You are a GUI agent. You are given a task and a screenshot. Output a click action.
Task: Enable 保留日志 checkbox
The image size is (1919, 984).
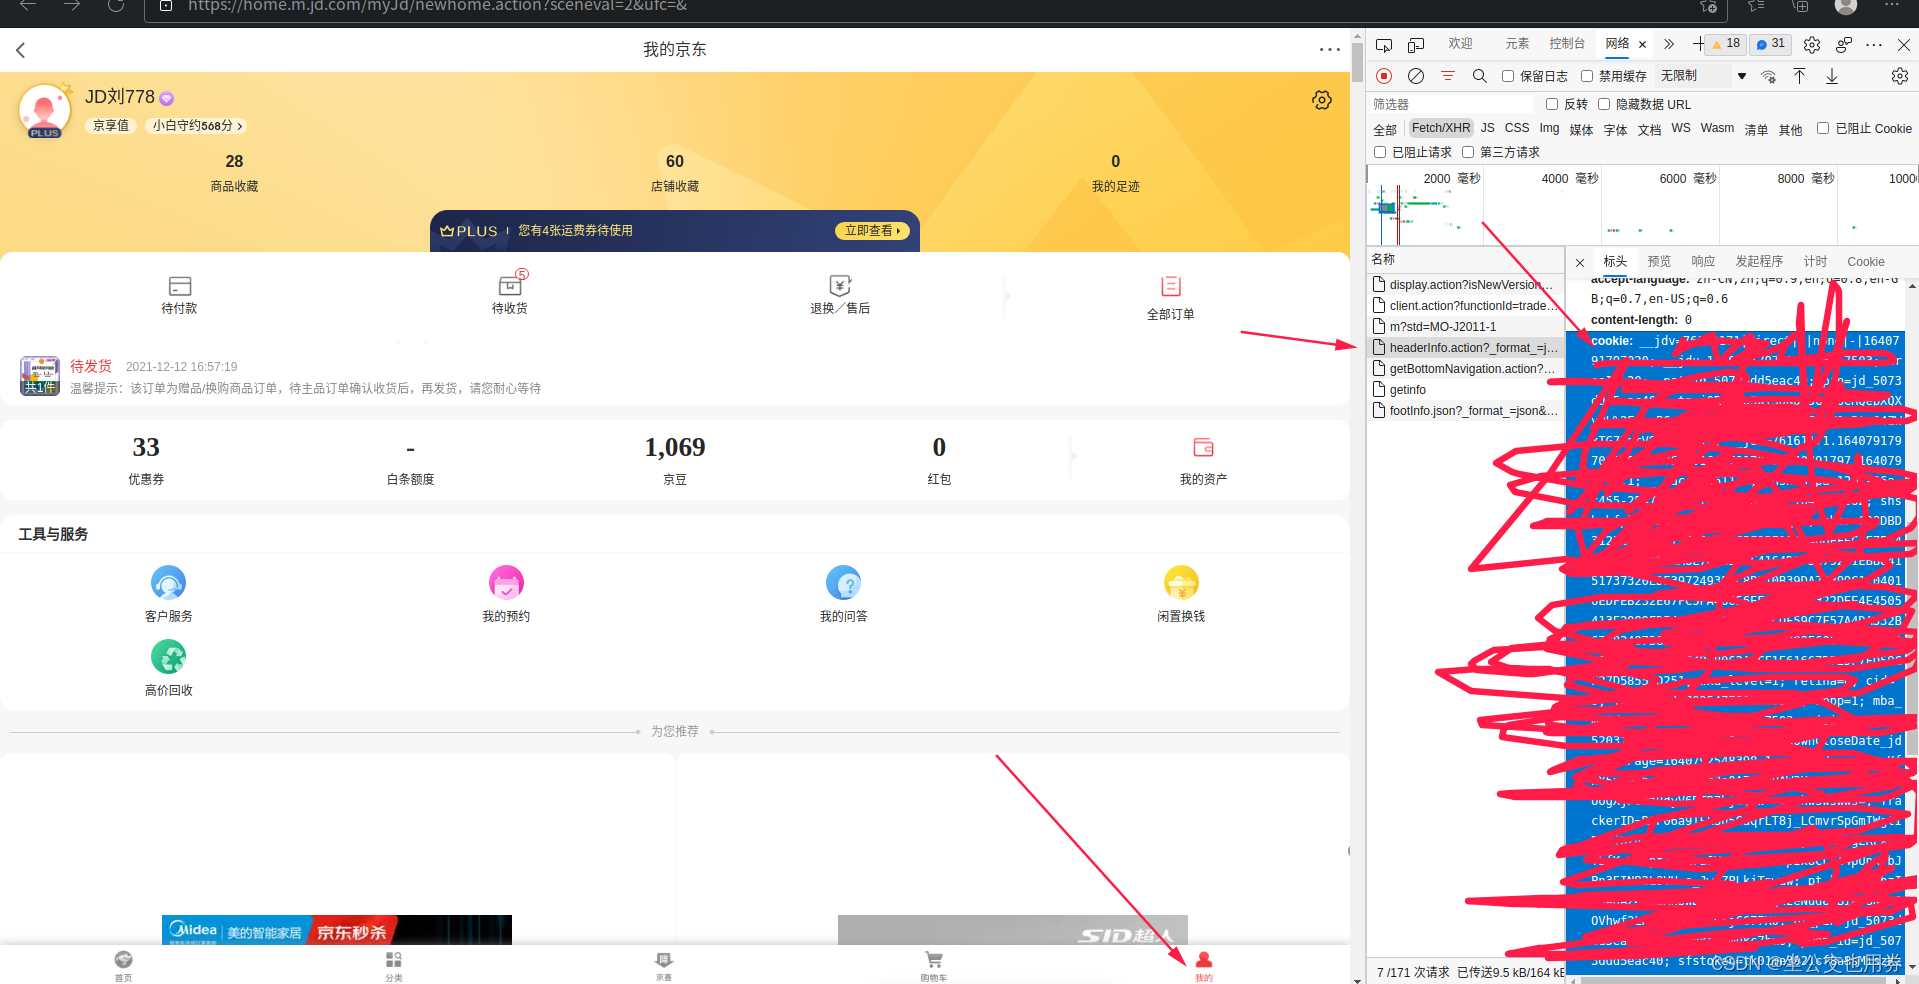1508,76
